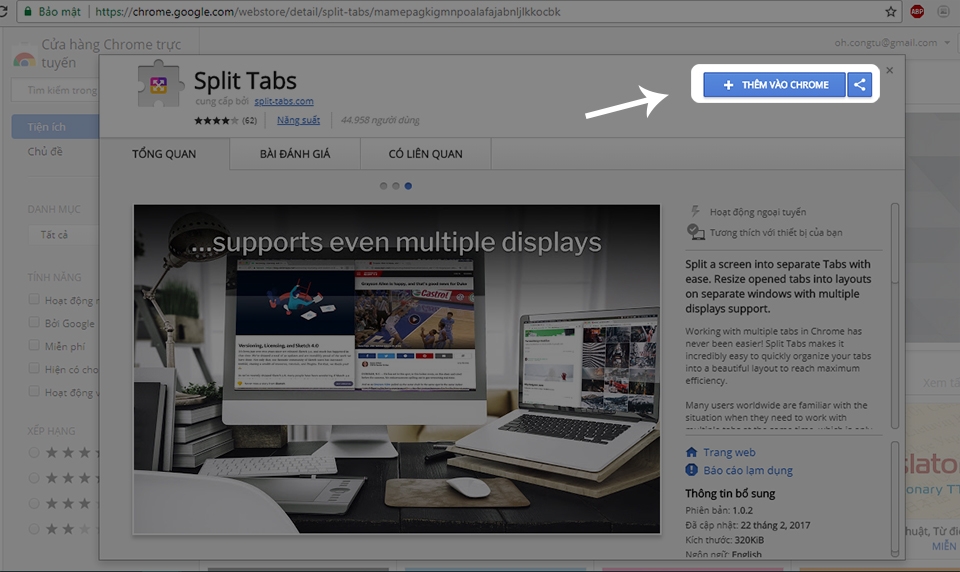Click the rightmost browser extension icon

point(943,12)
